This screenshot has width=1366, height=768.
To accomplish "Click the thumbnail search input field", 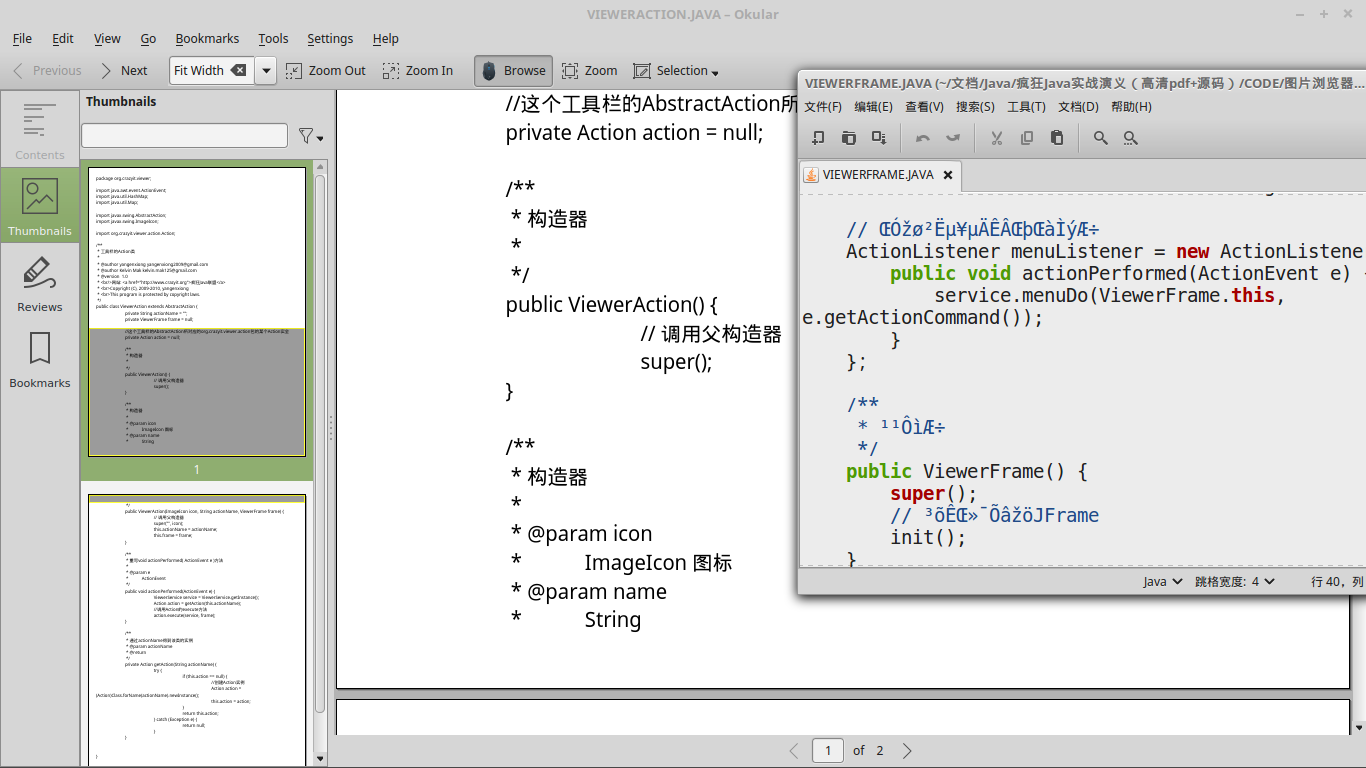I will (184, 136).
